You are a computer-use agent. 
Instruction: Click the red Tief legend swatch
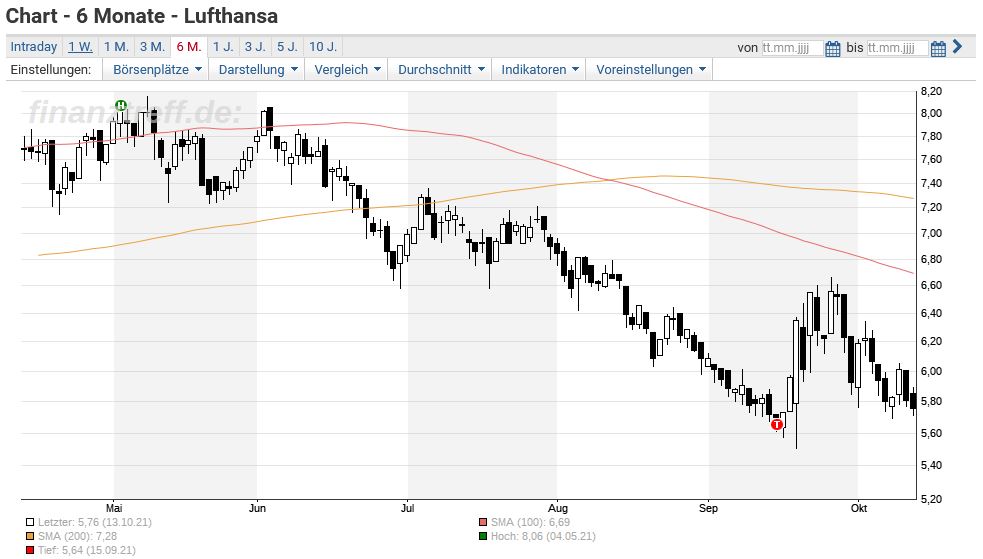30,551
